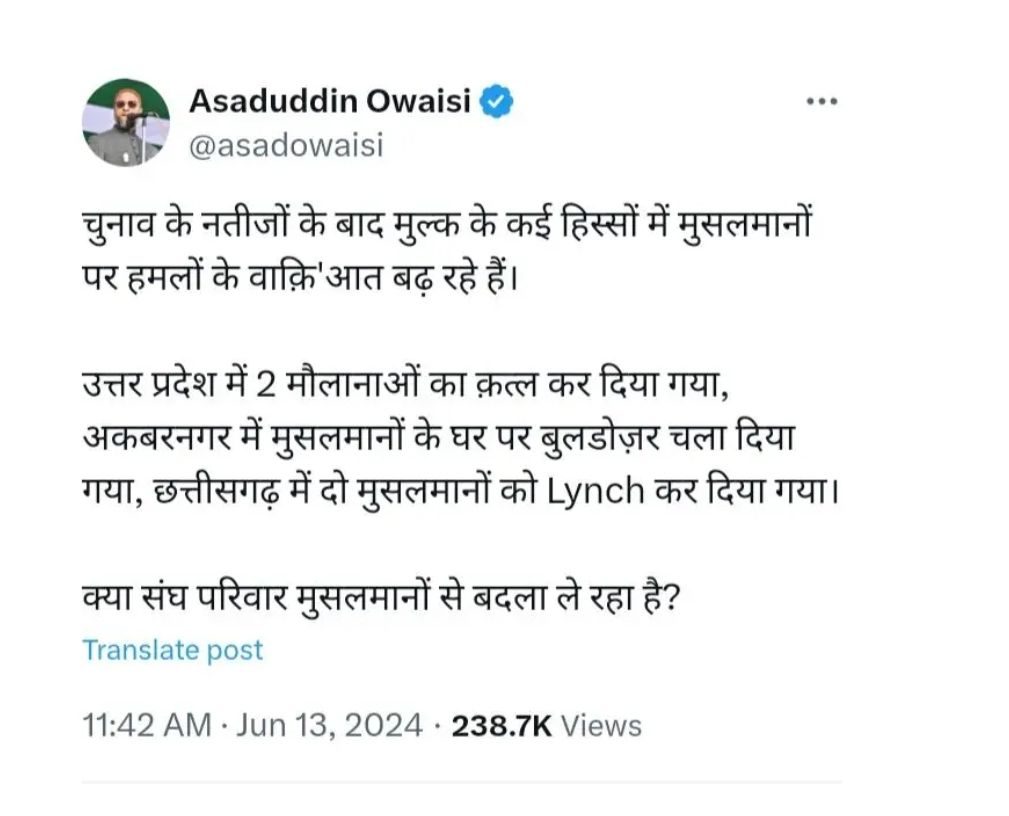Click the 238.7K view count

[x=502, y=725]
